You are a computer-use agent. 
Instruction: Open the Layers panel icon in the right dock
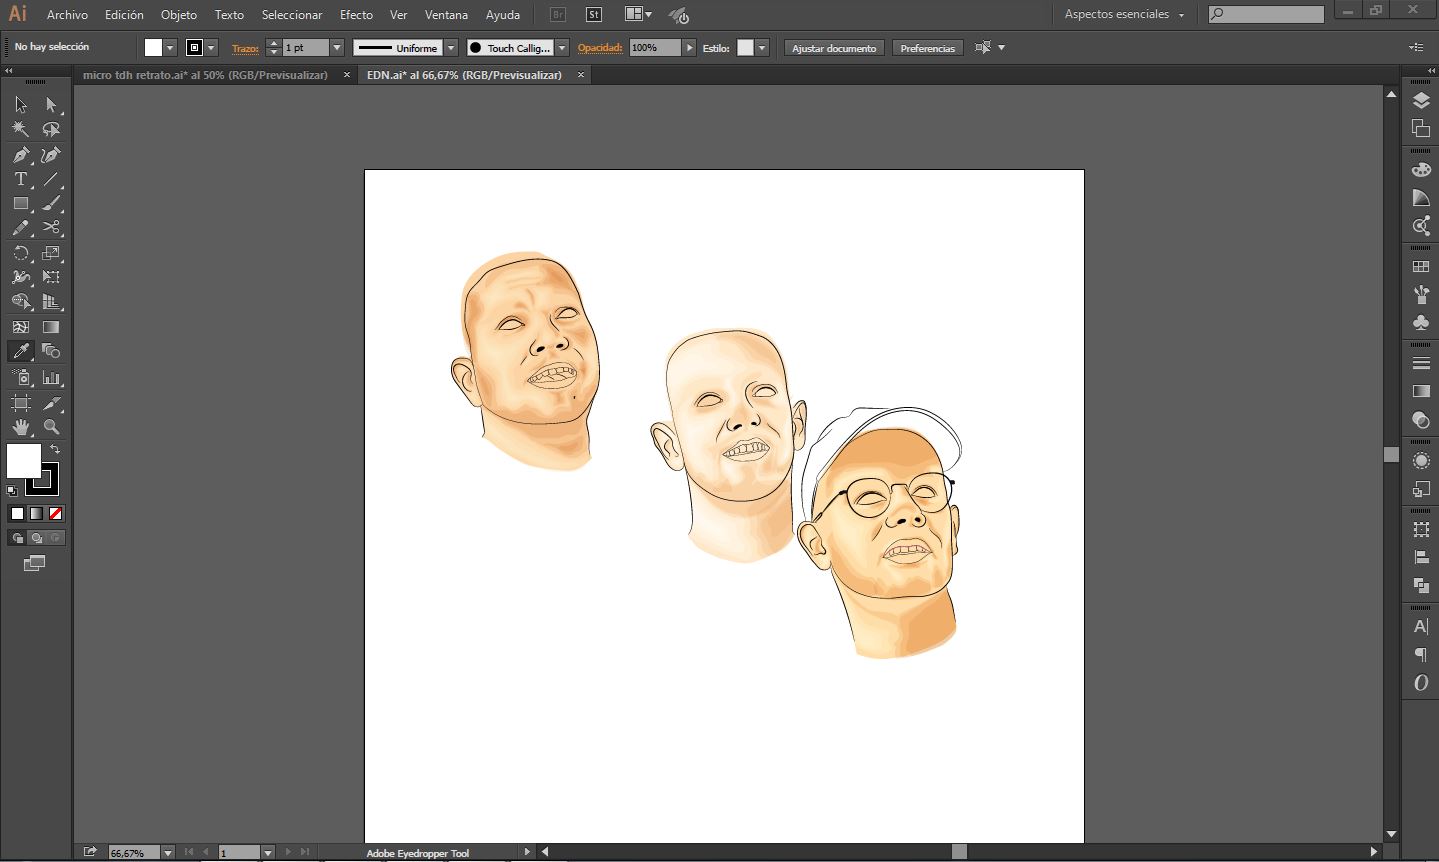point(1421,101)
